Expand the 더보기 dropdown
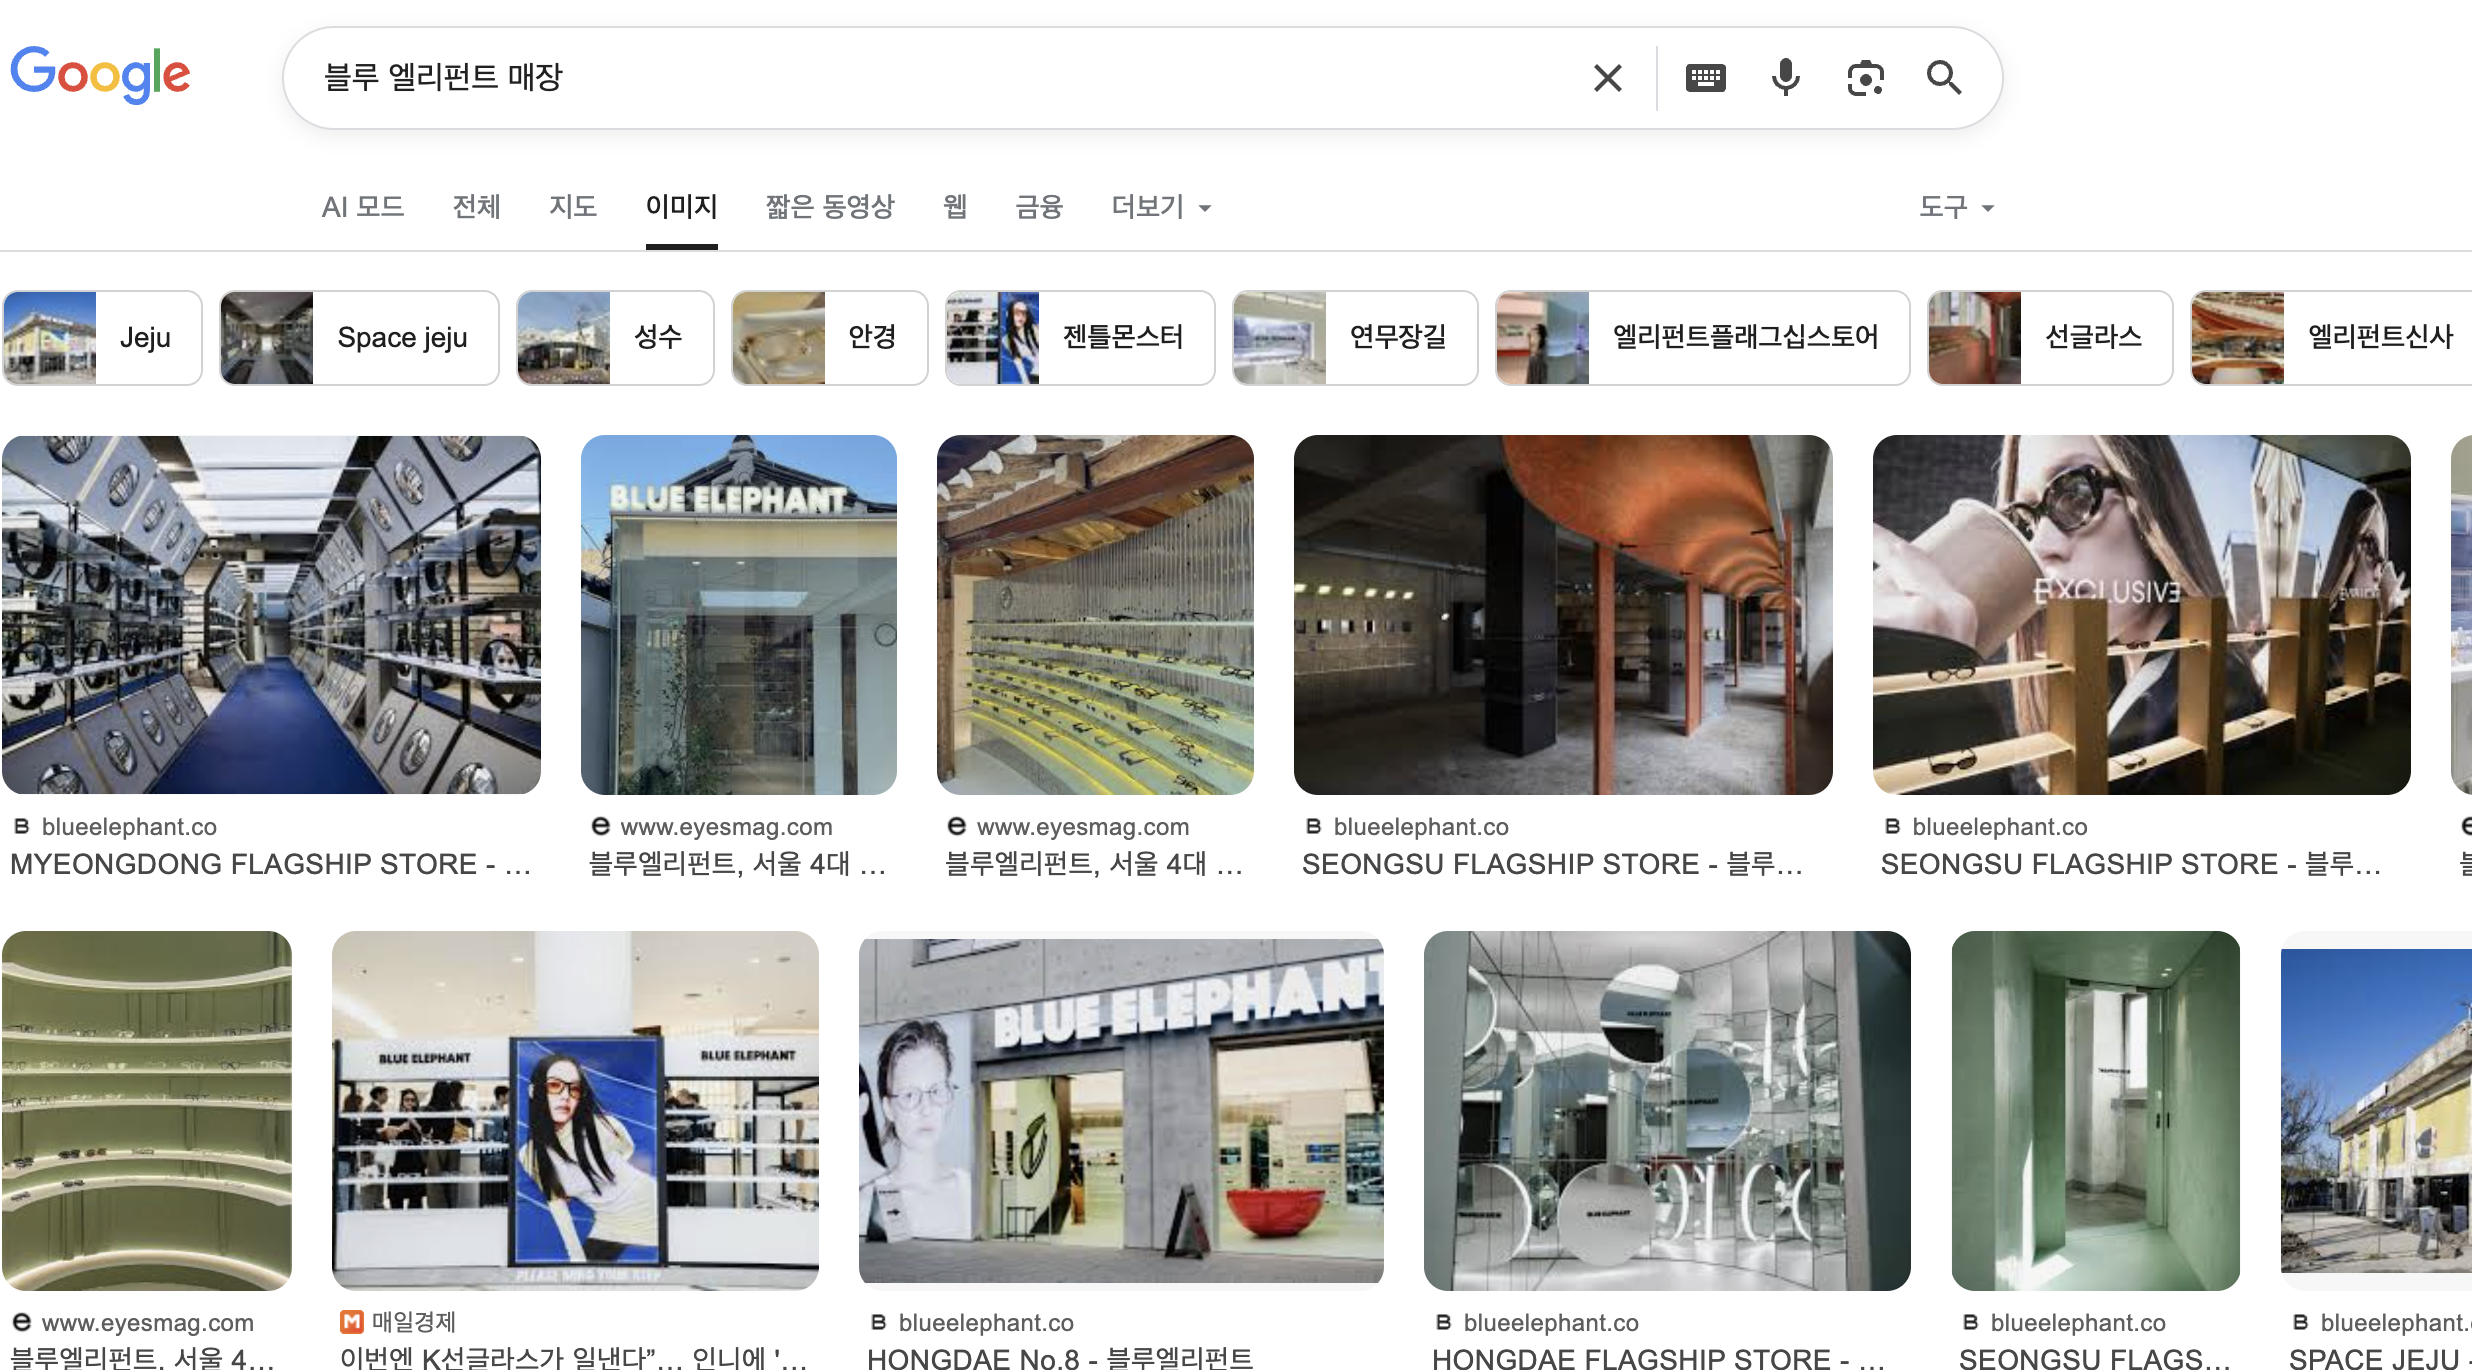The width and height of the screenshot is (2472, 1370). [1161, 207]
